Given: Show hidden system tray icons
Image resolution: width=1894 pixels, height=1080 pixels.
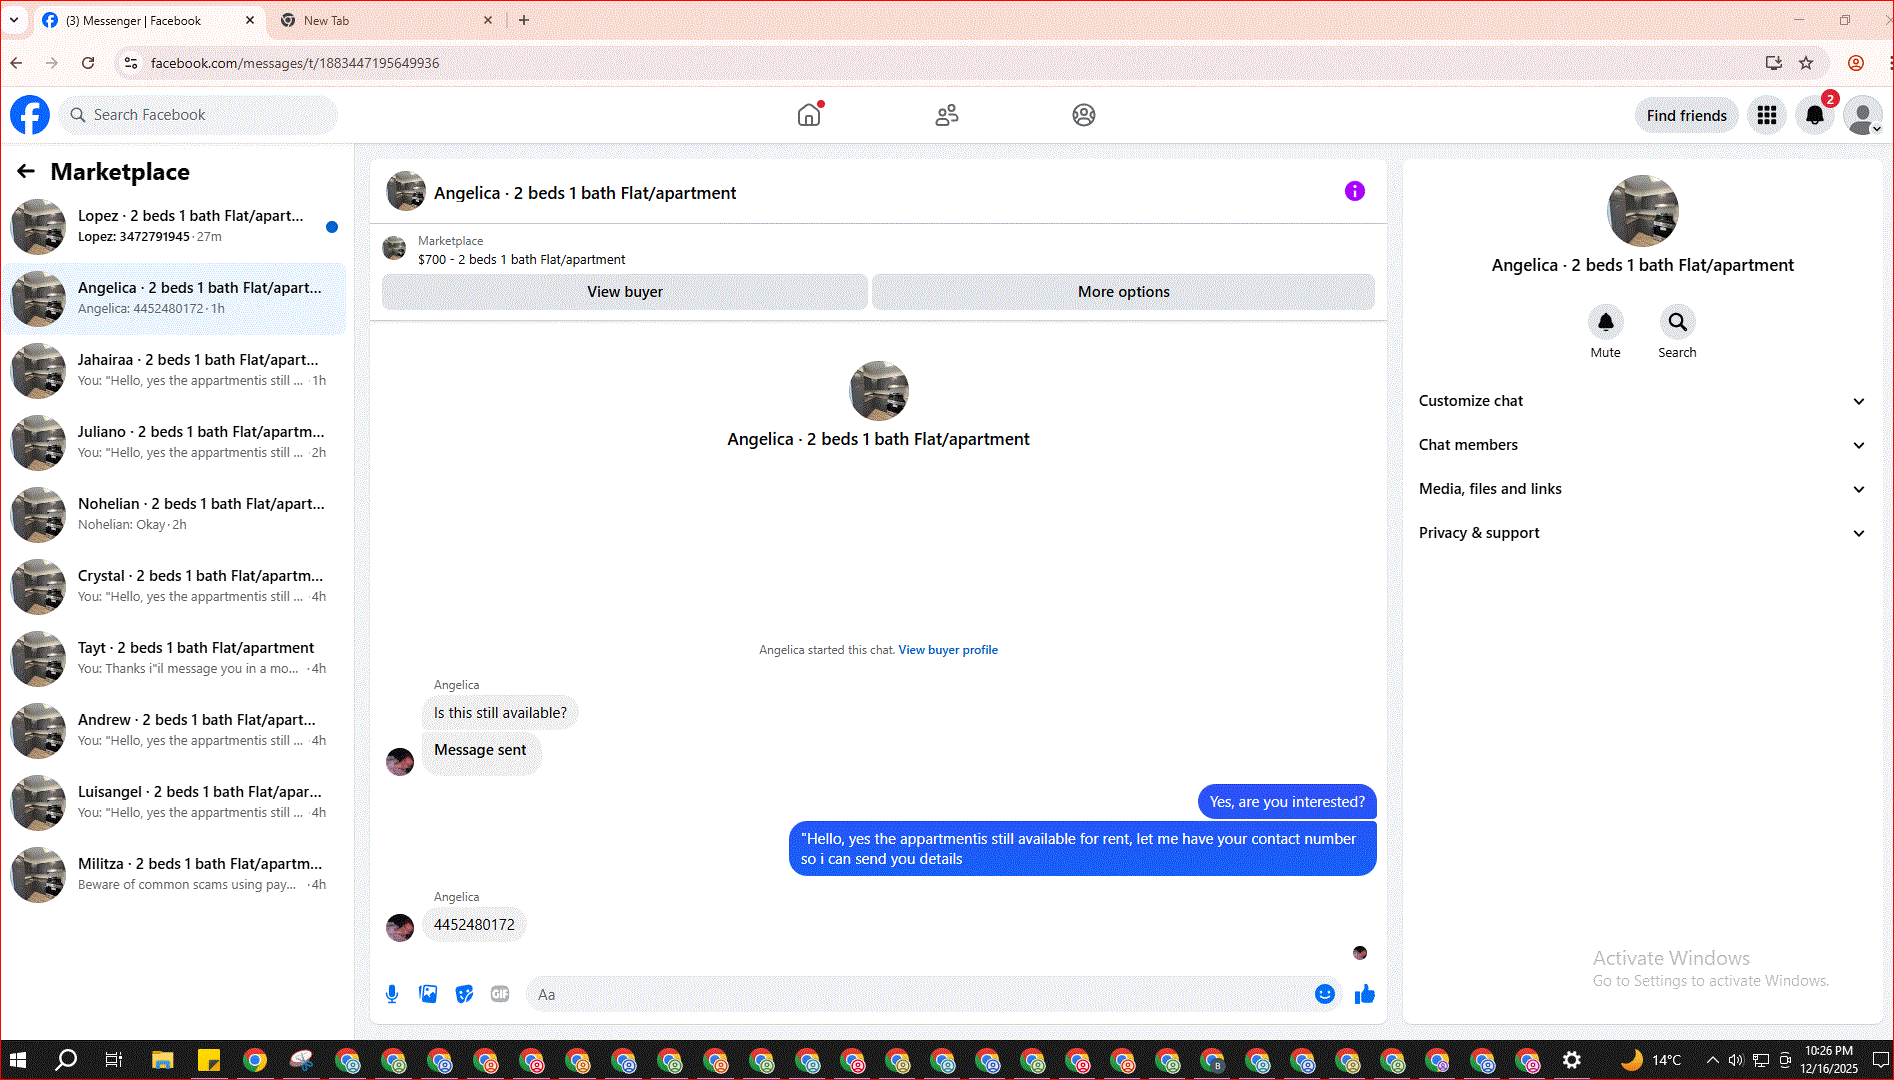Looking at the screenshot, I should click(x=1712, y=1060).
